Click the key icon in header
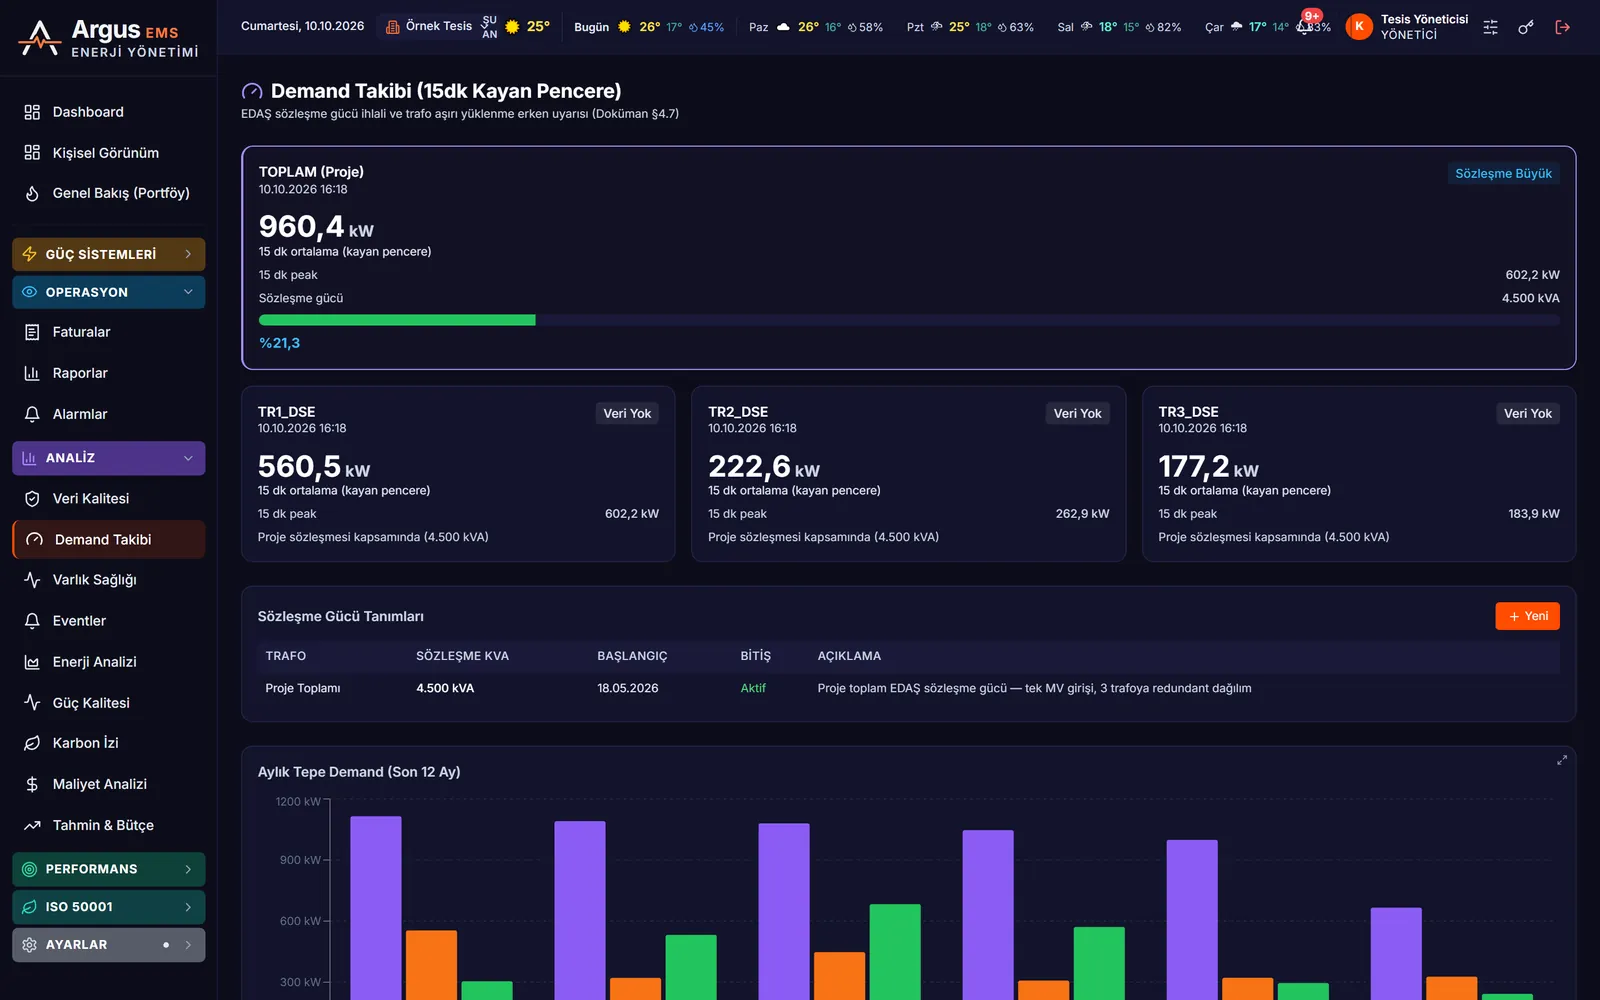Image resolution: width=1600 pixels, height=1000 pixels. [1526, 27]
